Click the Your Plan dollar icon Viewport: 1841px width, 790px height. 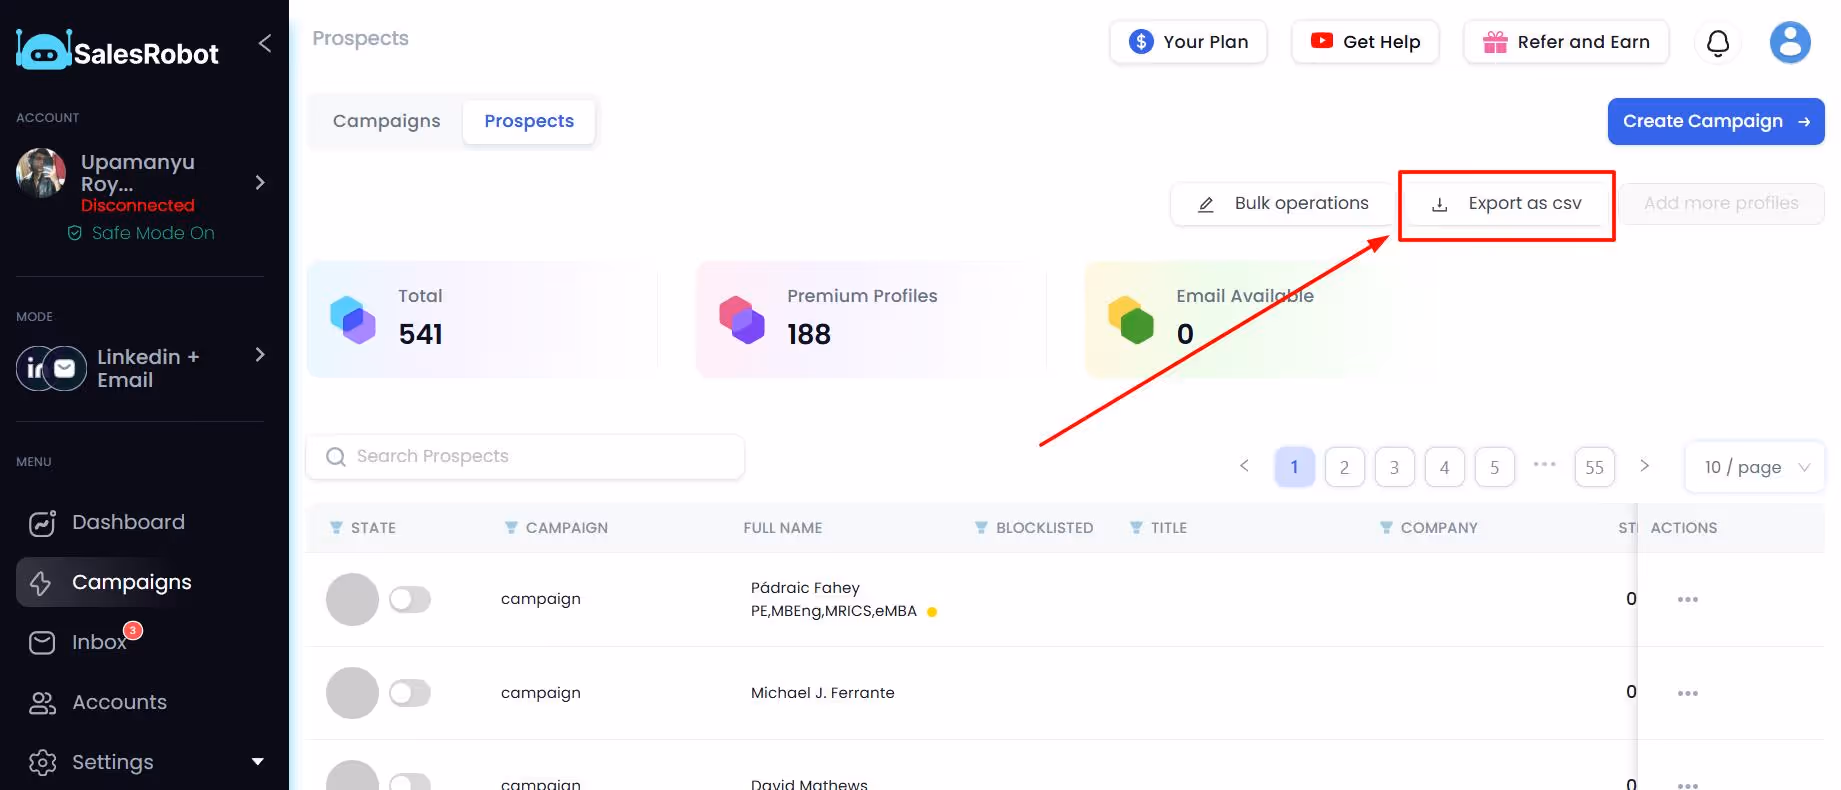pos(1141,42)
